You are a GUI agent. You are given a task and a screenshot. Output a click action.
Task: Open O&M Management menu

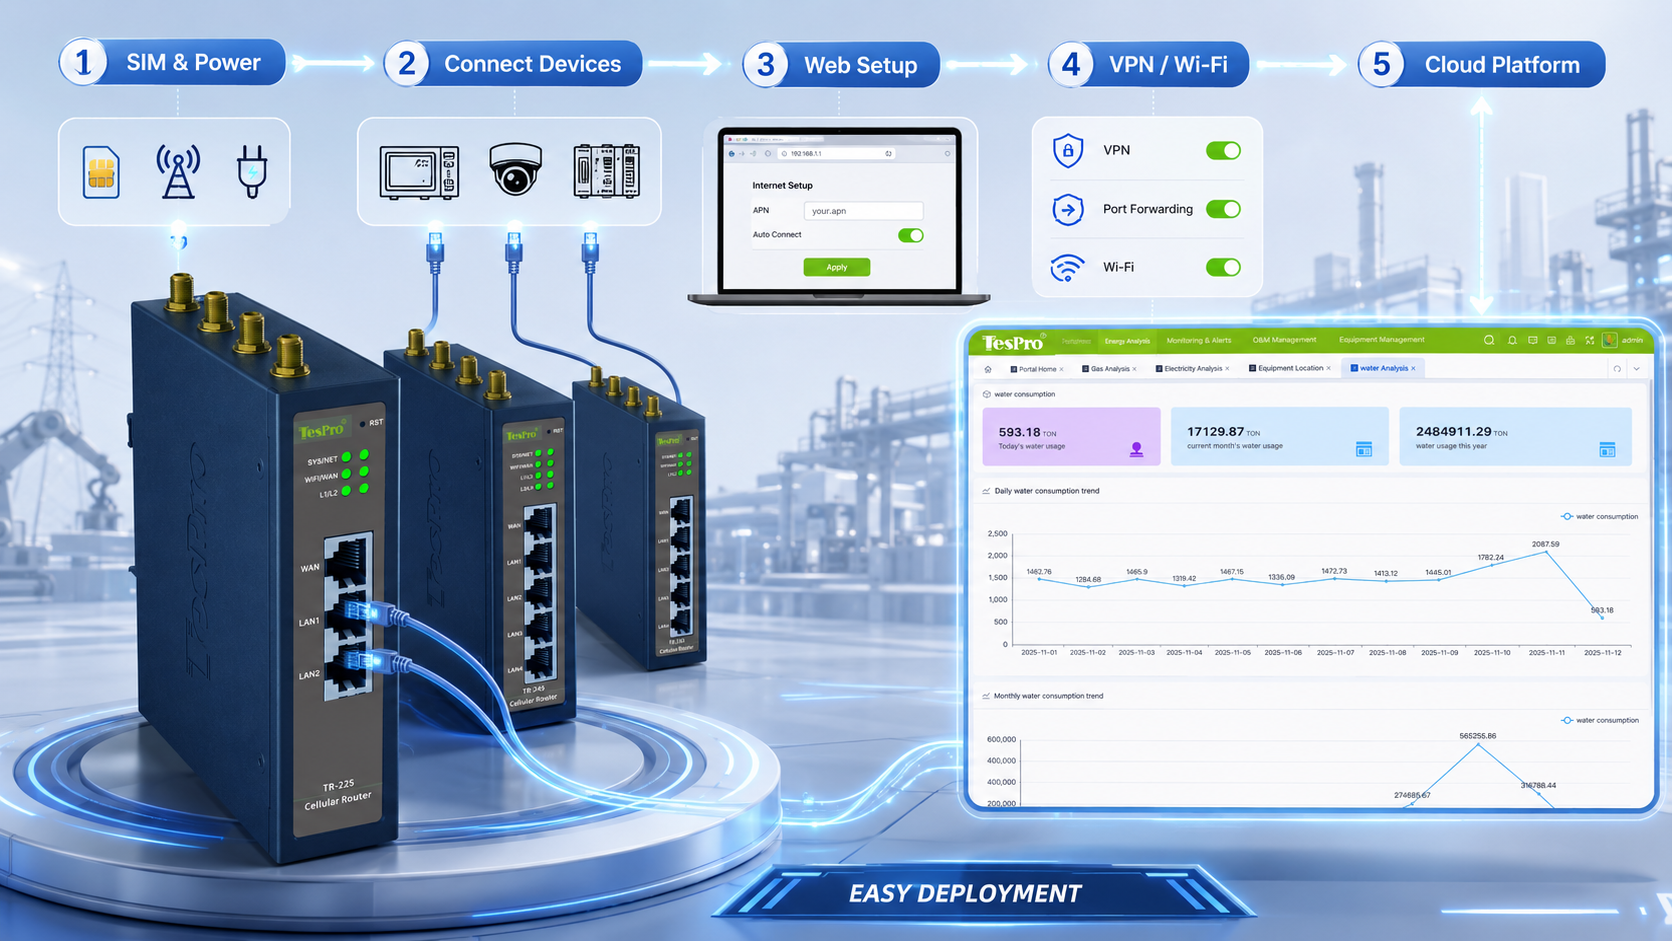(x=1284, y=340)
